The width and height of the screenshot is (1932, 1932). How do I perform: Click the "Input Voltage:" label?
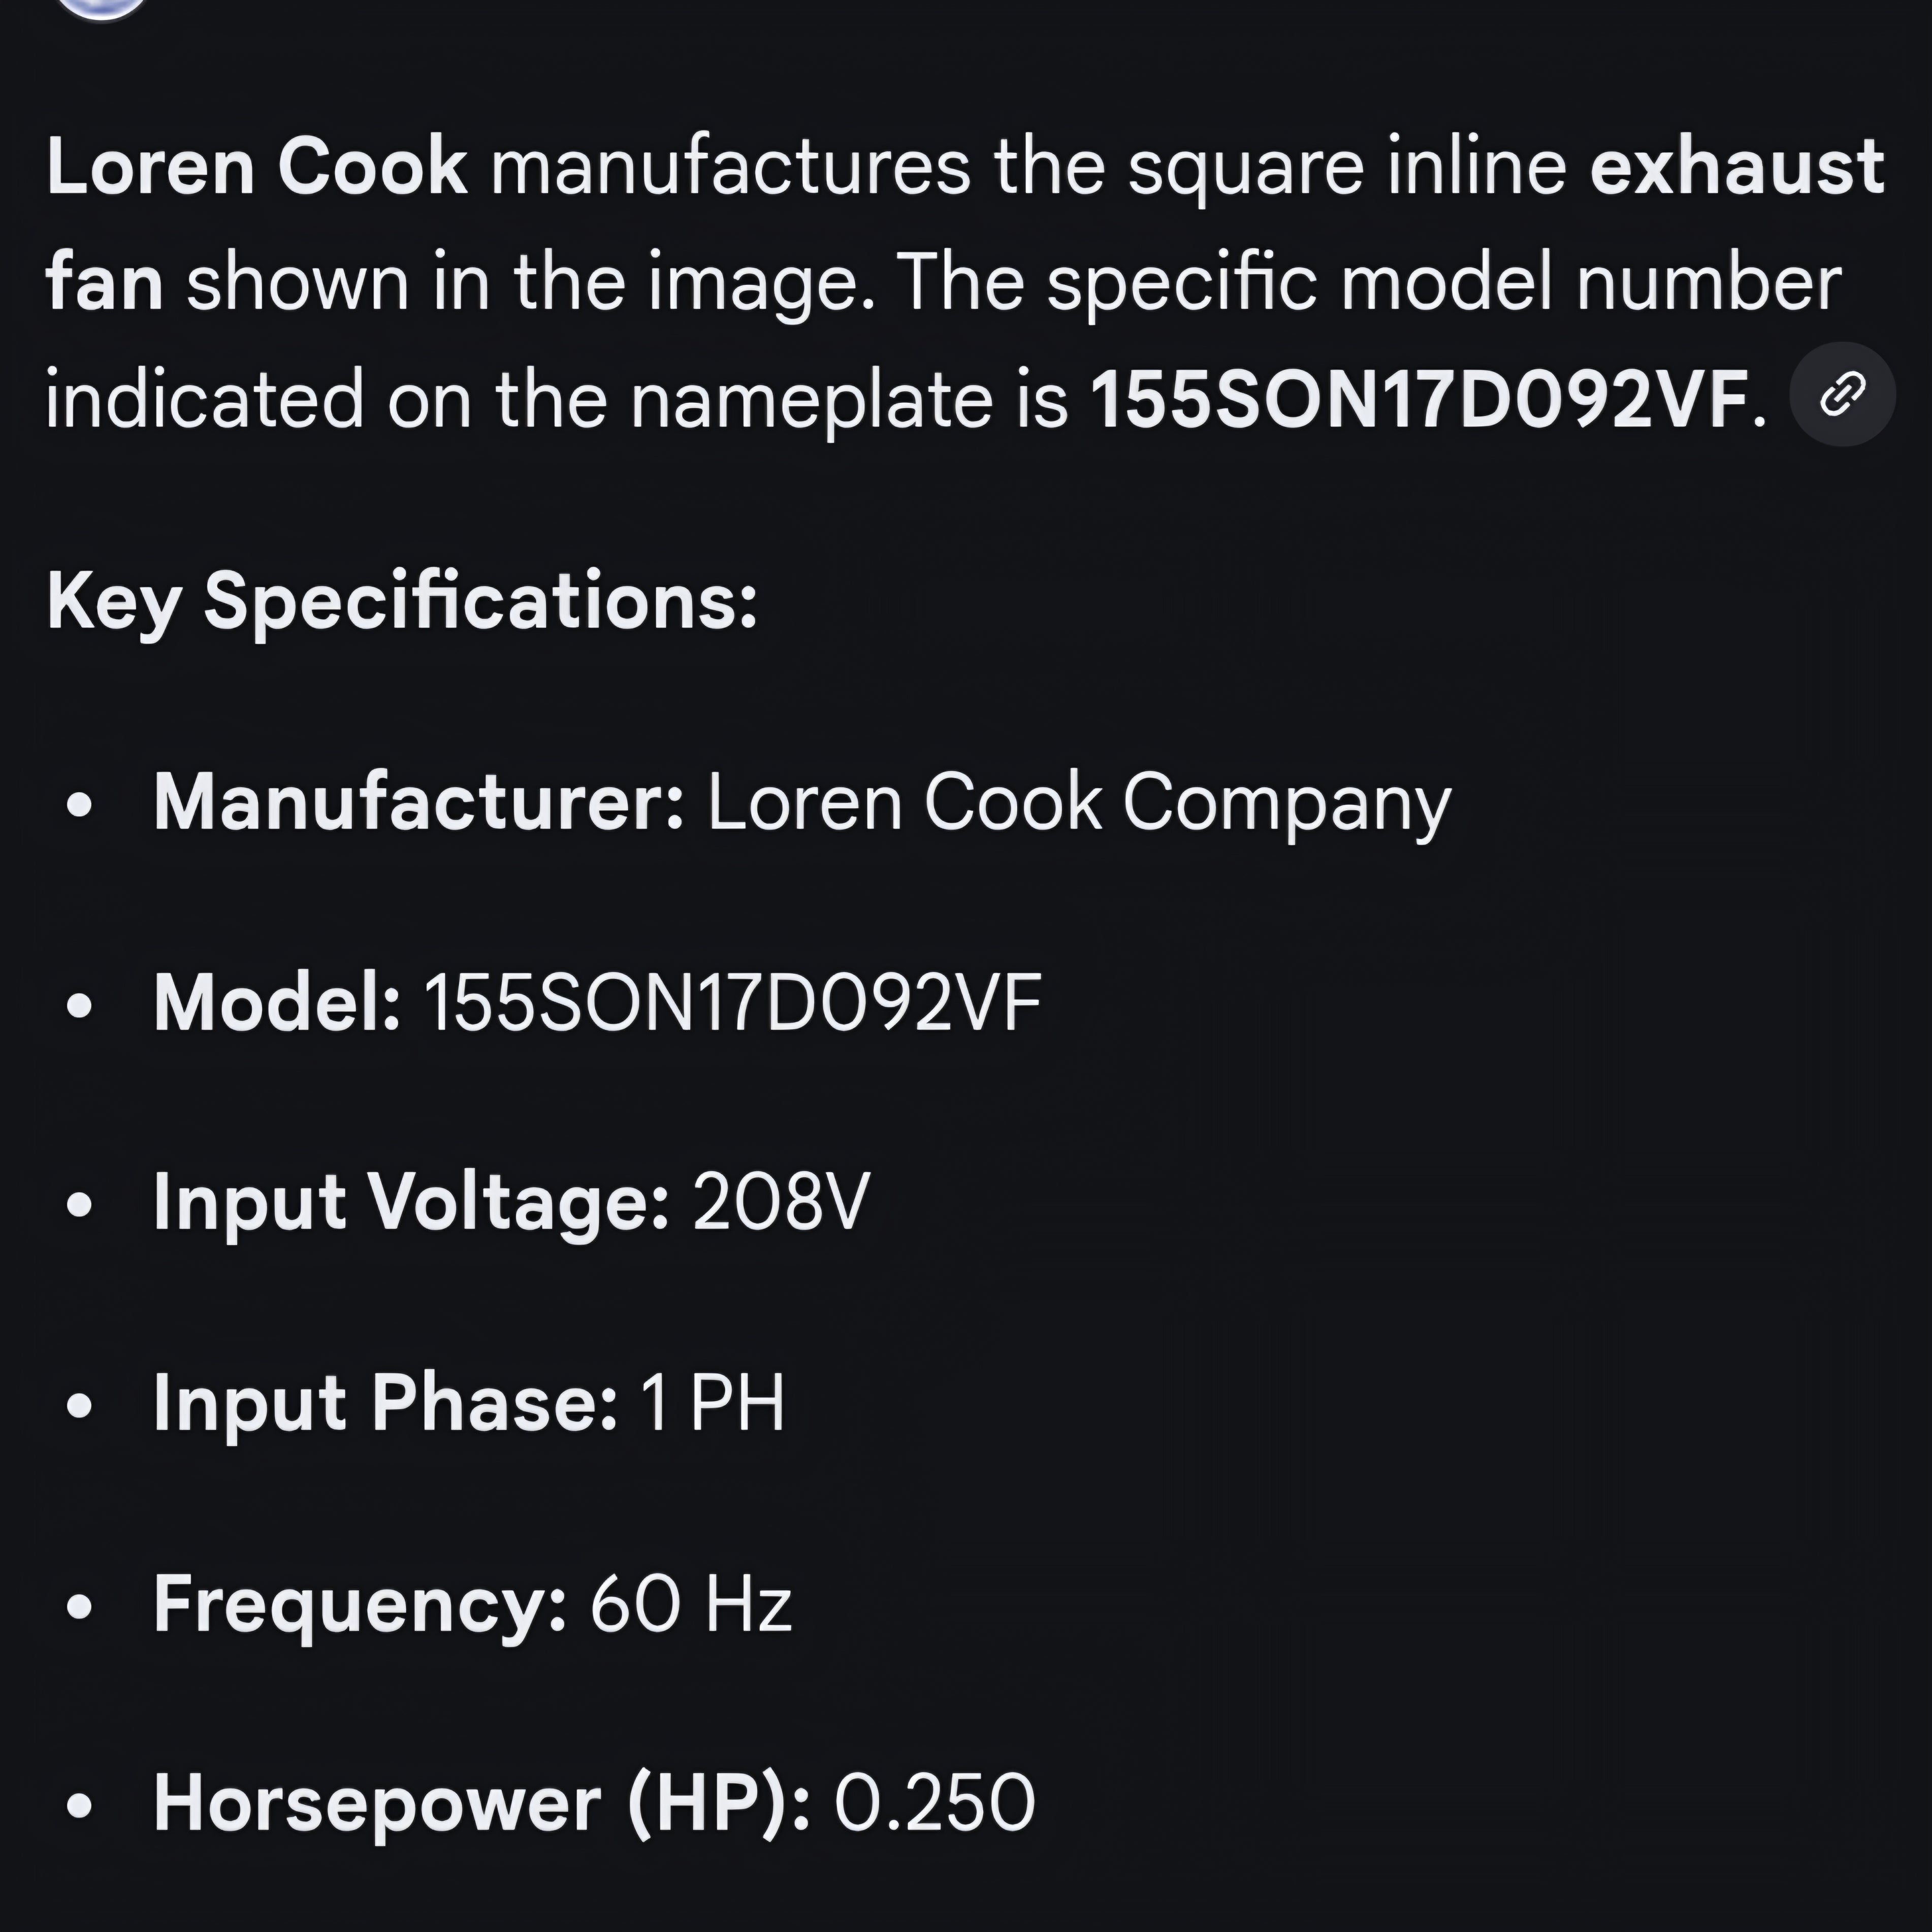tap(411, 1203)
